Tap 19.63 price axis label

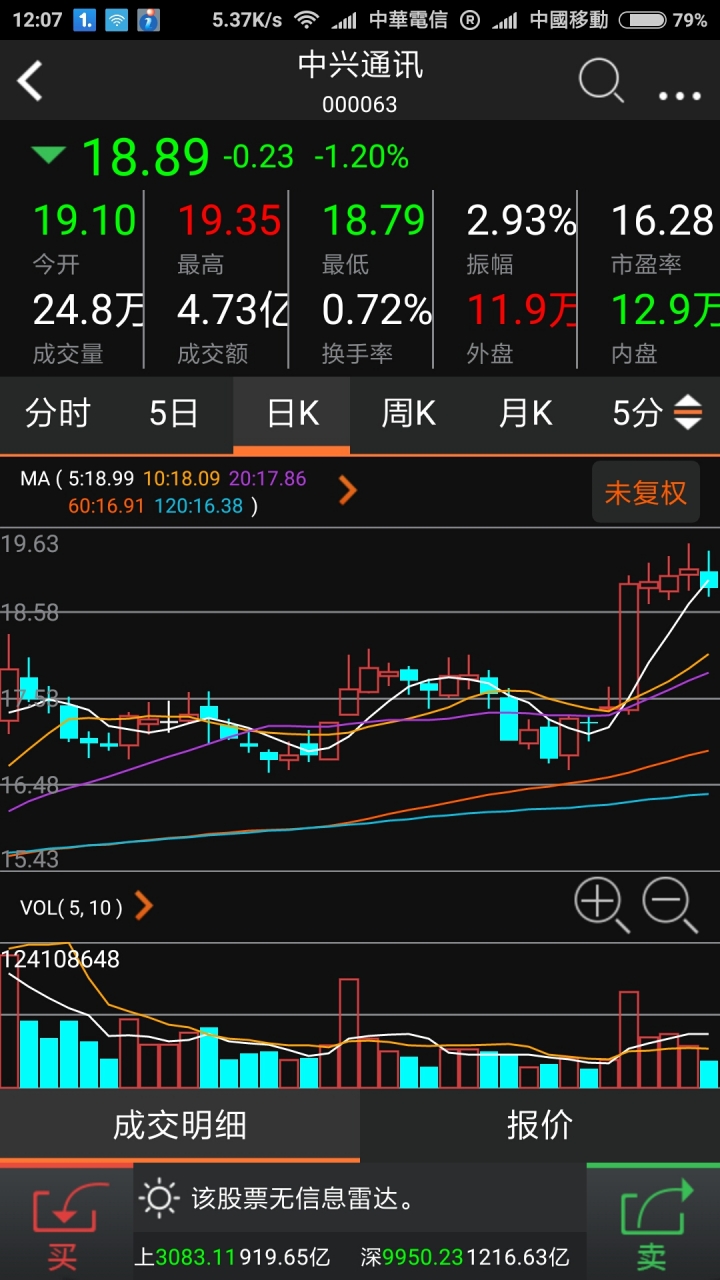tap(30, 544)
